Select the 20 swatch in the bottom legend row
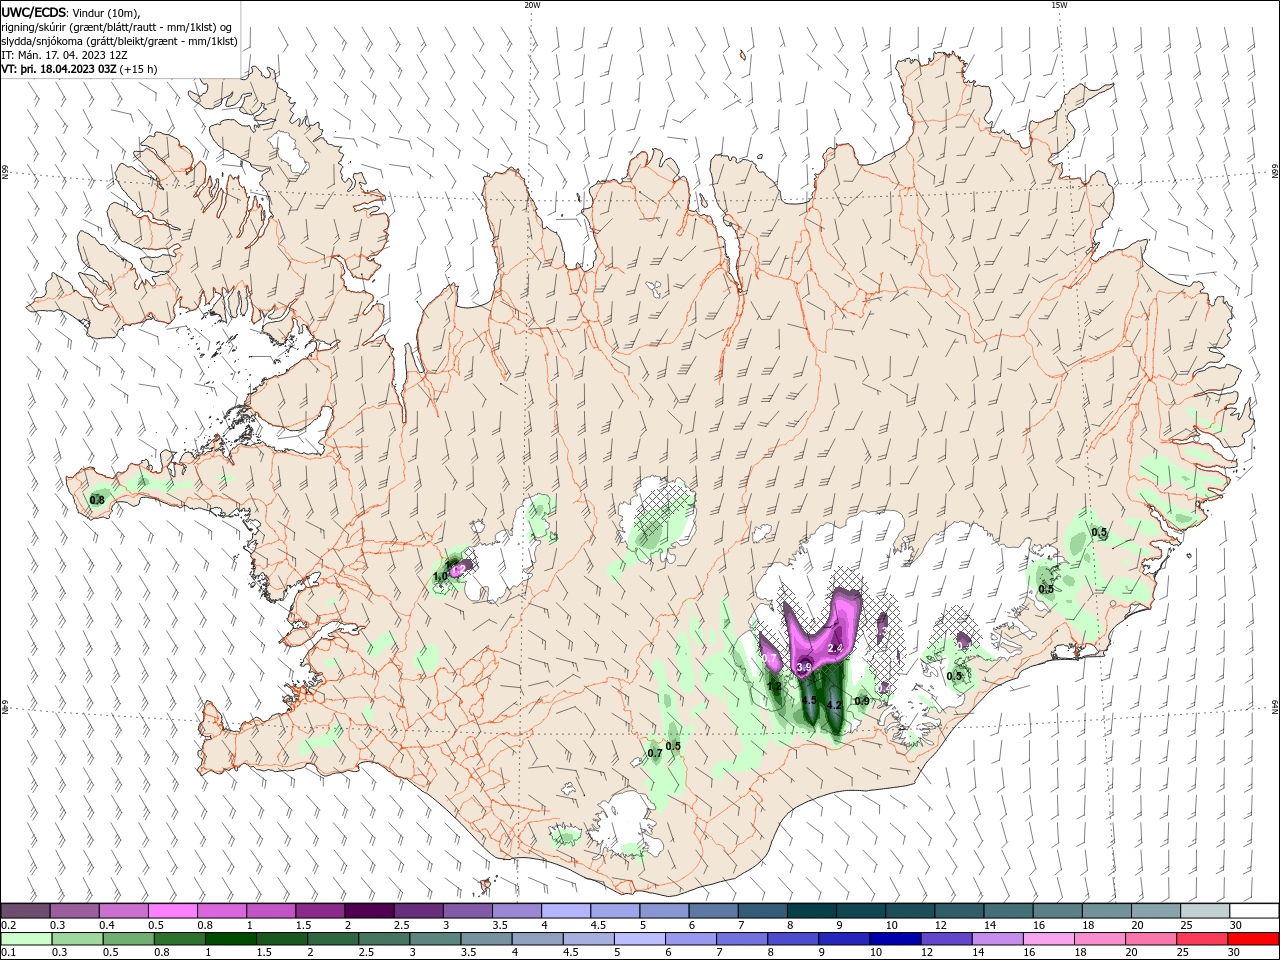1280x960 pixels. click(1152, 939)
